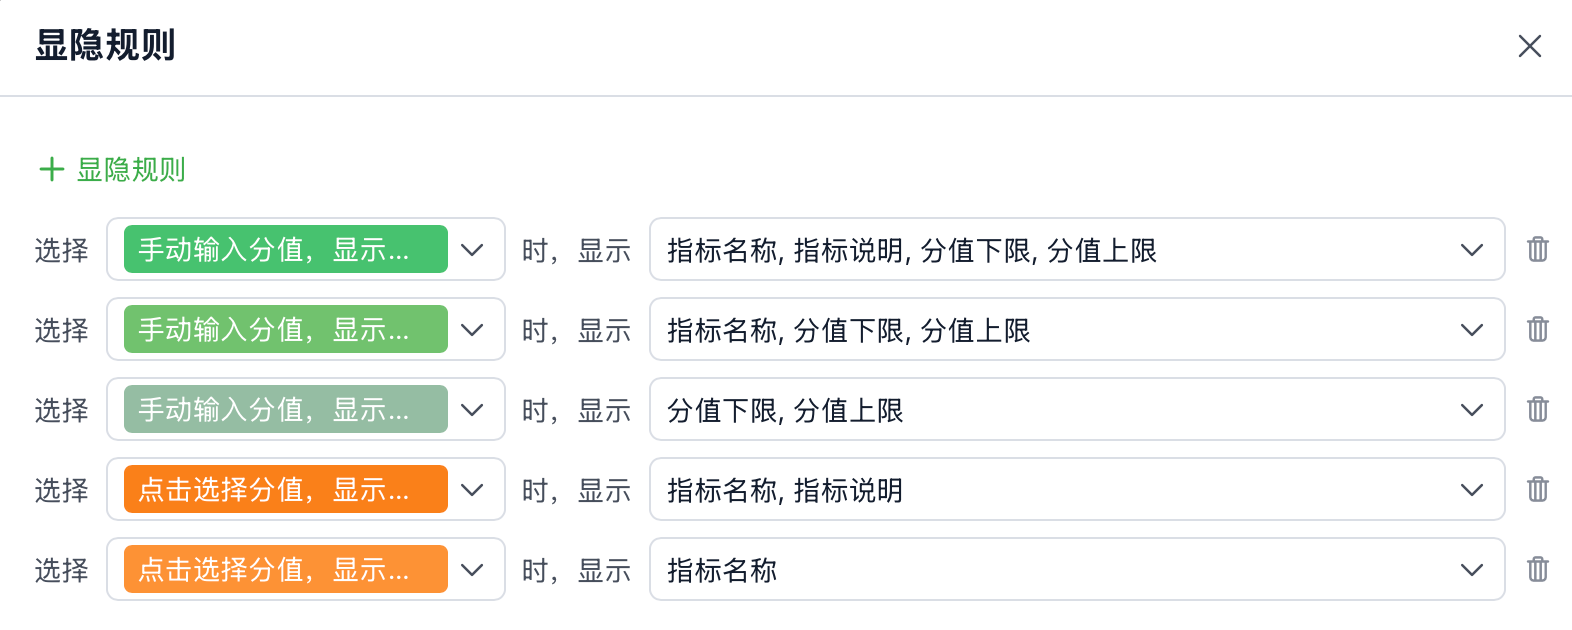Open the third row's condition select chevron

pyautogui.click(x=472, y=409)
